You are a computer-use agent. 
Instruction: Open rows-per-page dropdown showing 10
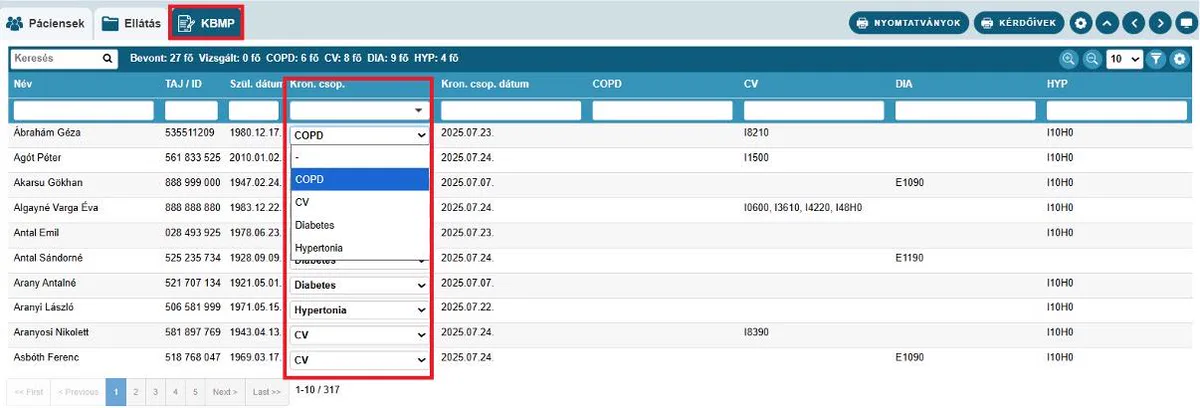[x=1124, y=59]
